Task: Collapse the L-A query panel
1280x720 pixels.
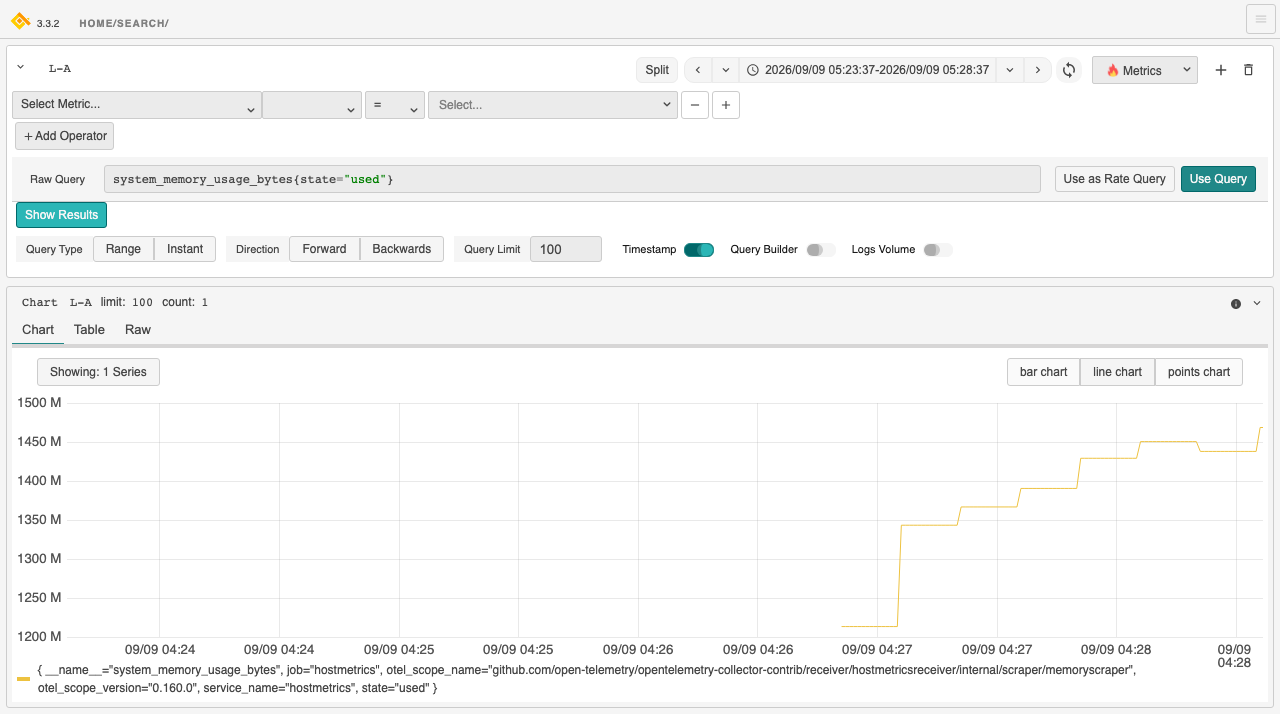Action: (x=21, y=68)
